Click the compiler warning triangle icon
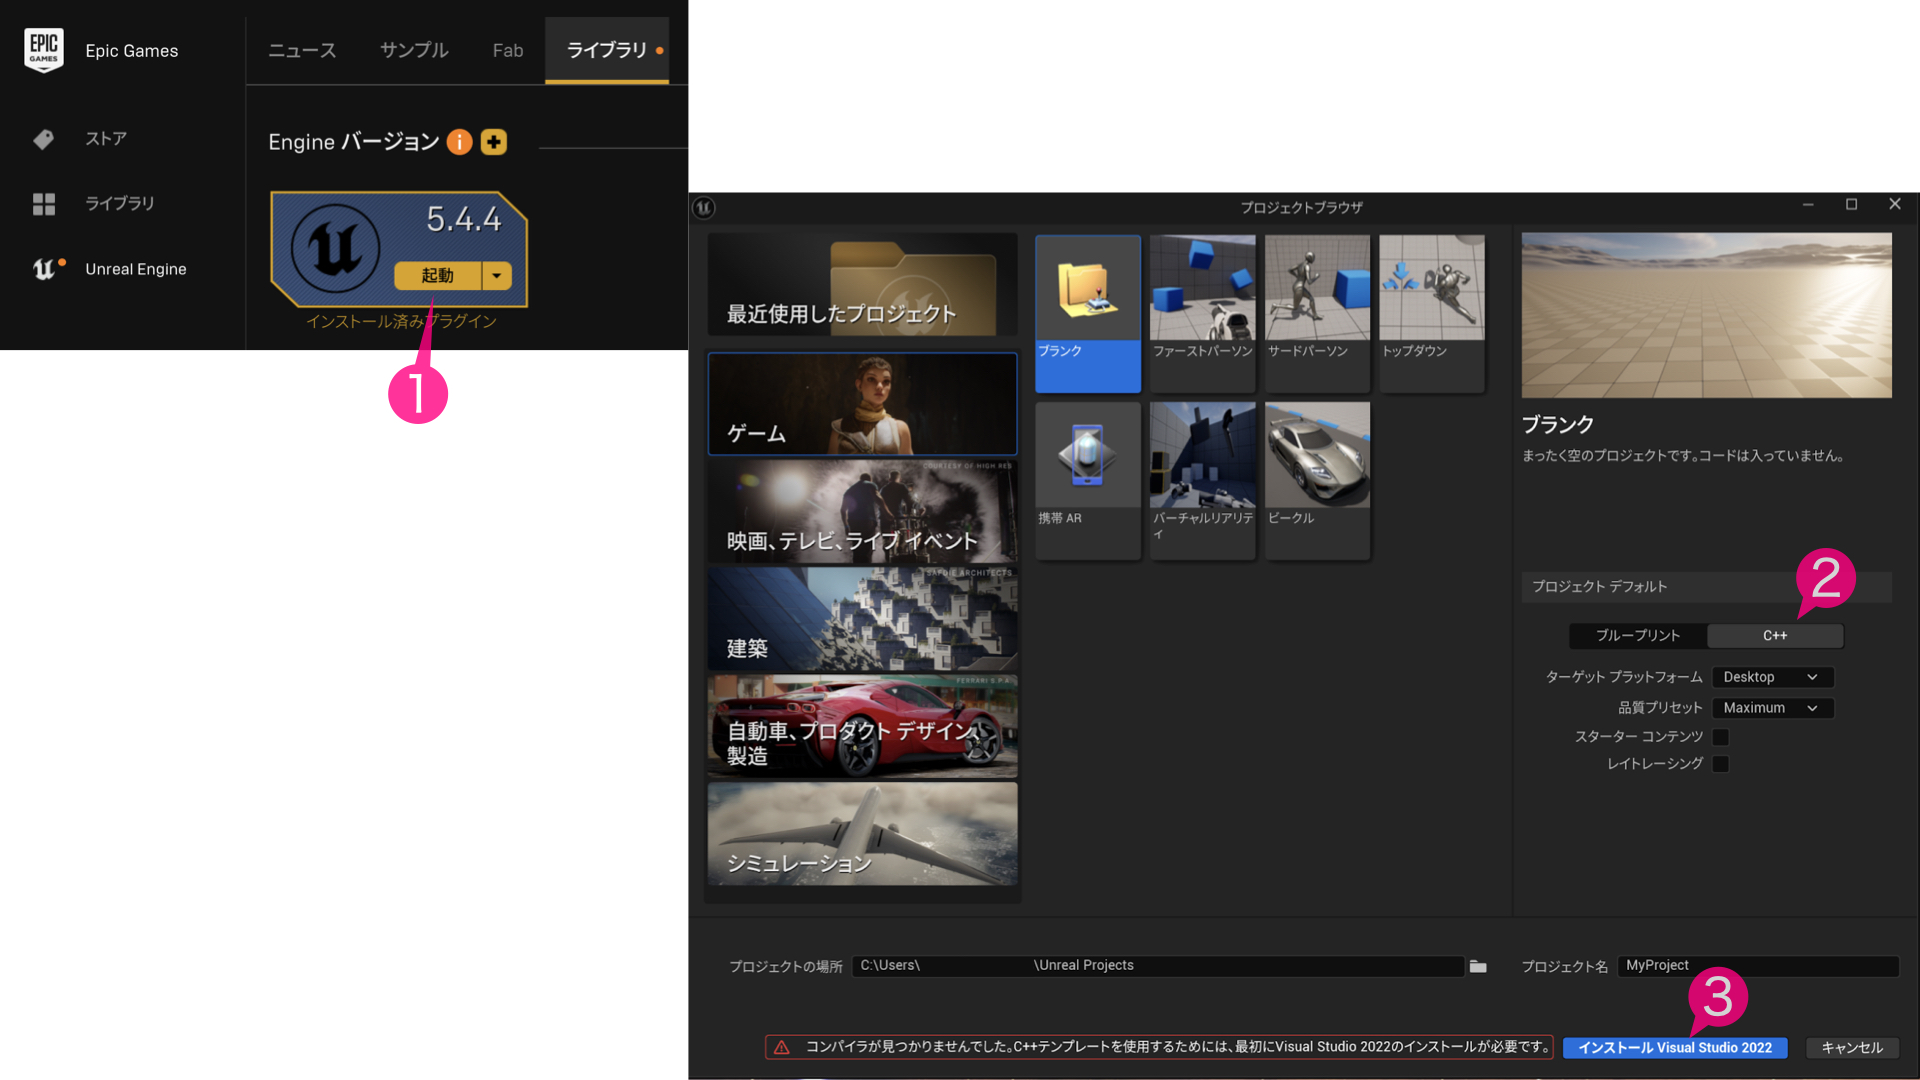The image size is (1920, 1080). [782, 1047]
